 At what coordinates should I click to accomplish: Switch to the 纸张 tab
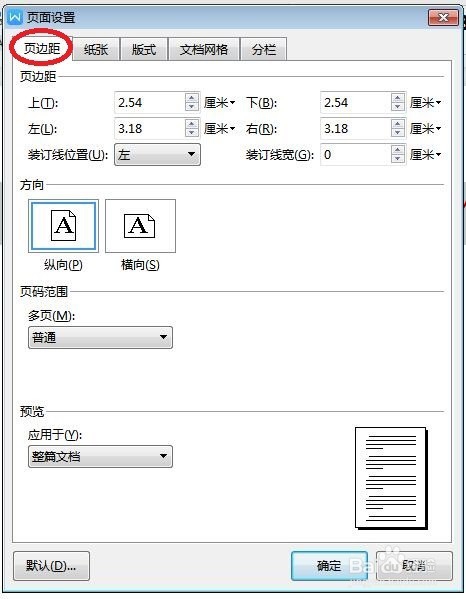(x=96, y=49)
